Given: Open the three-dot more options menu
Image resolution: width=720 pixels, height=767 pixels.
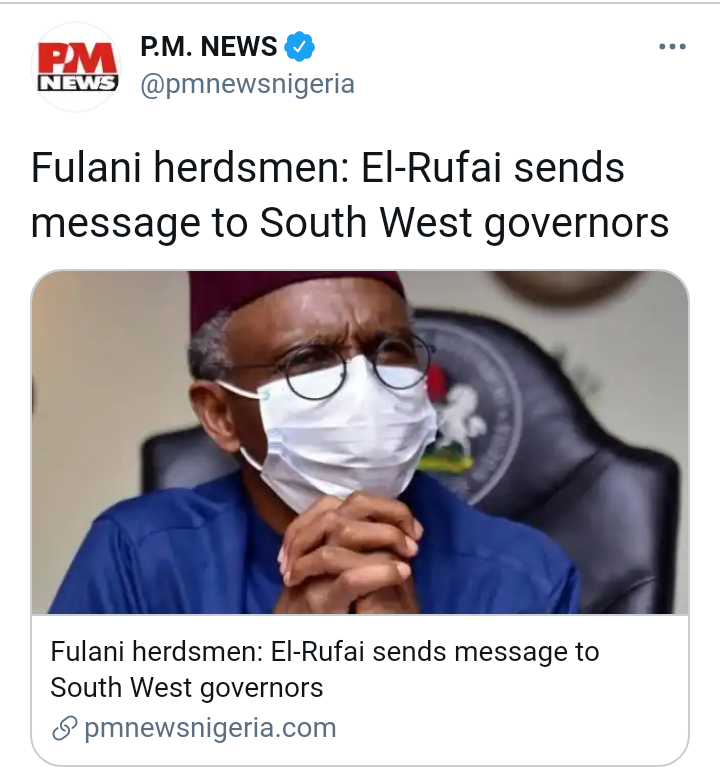Looking at the screenshot, I should [x=672, y=46].
